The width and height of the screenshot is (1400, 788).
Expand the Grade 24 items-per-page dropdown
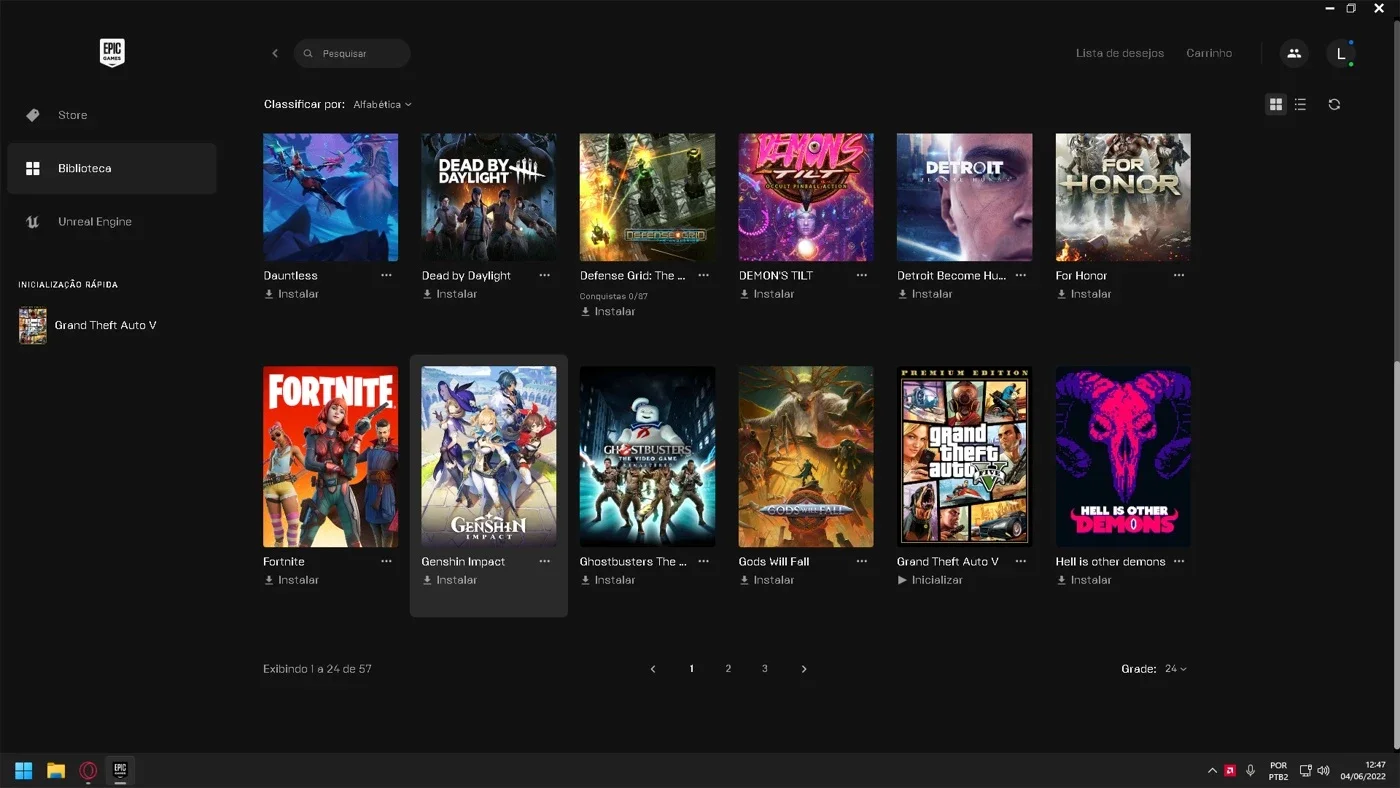1175,669
